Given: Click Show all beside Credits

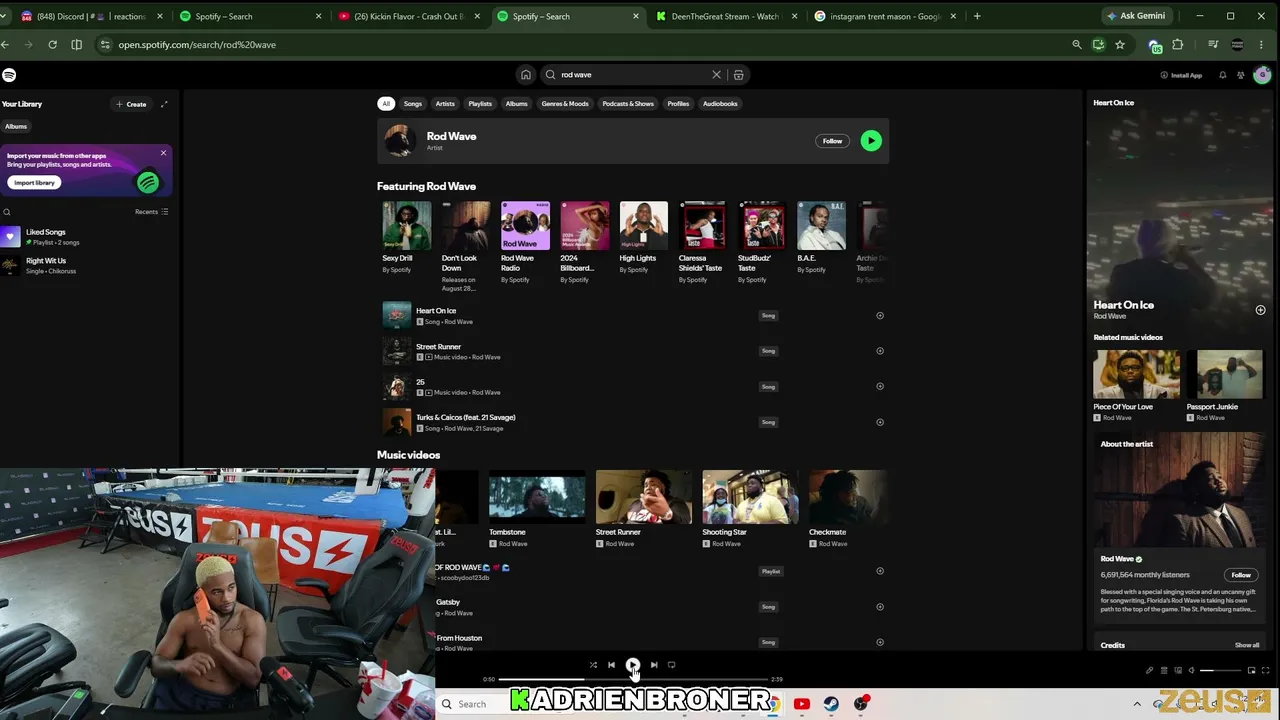Looking at the screenshot, I should [x=1247, y=645].
